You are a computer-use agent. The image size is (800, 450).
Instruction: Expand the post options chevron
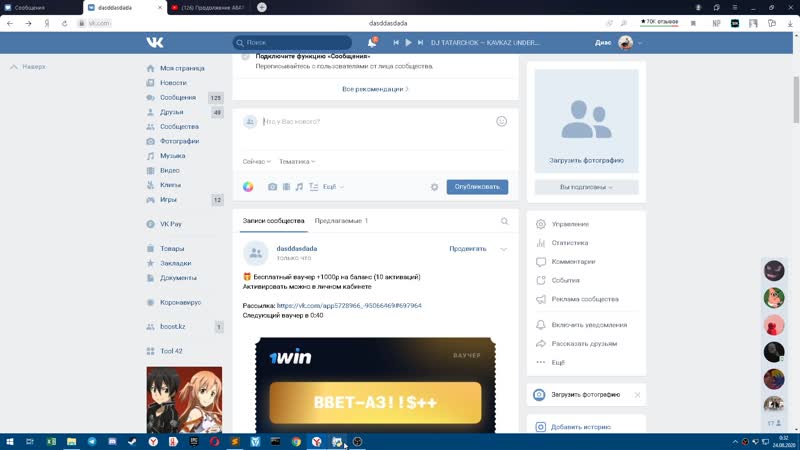504,249
